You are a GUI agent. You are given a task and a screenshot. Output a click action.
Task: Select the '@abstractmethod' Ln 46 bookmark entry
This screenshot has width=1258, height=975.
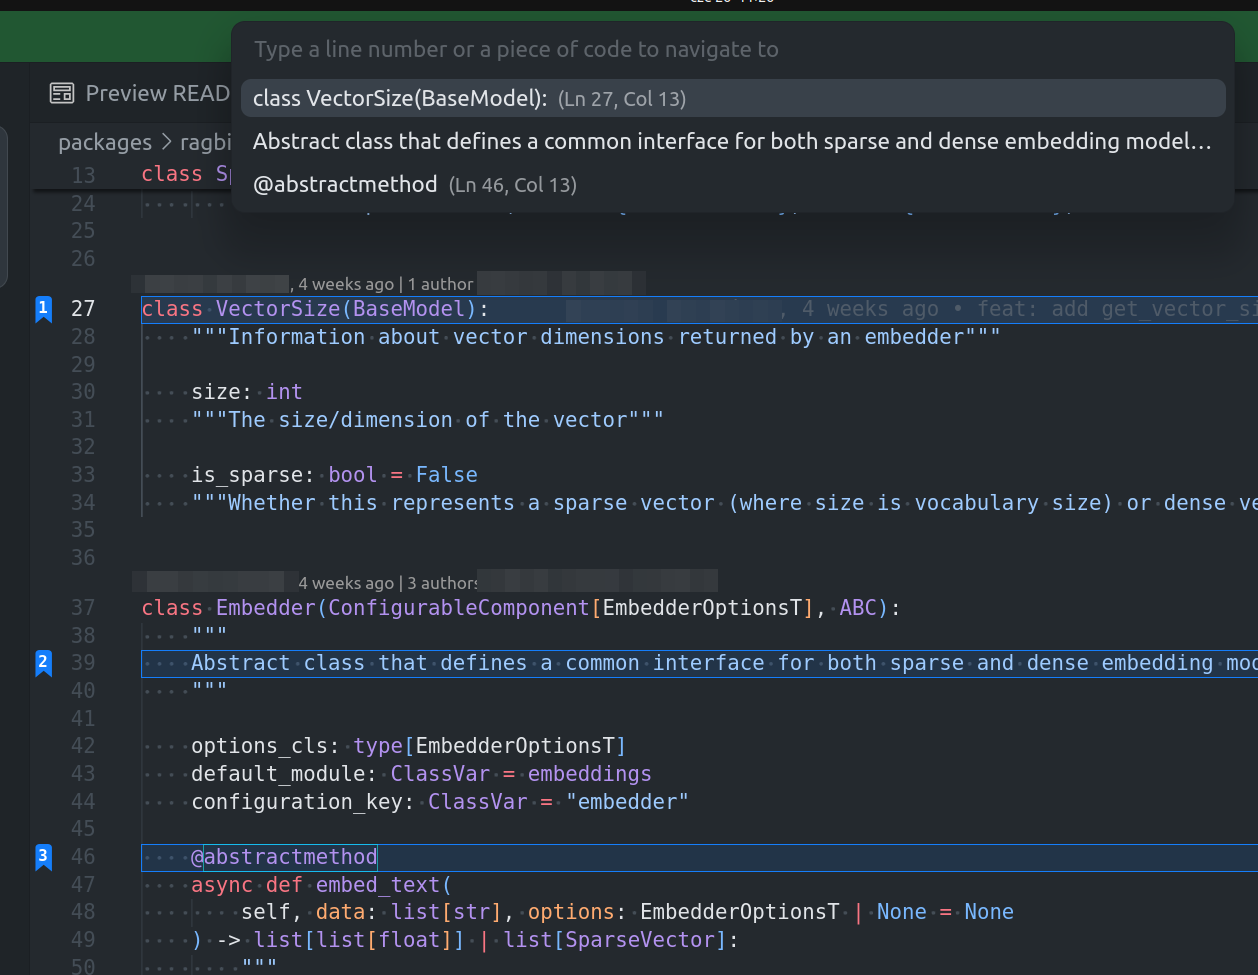pos(732,184)
